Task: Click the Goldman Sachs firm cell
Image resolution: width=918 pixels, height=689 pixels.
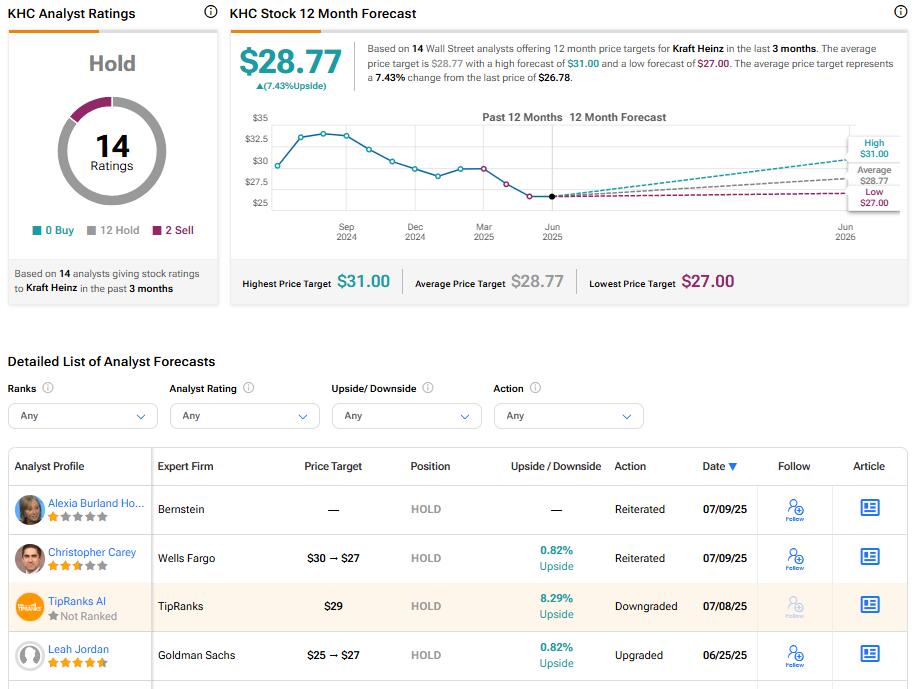Action: pyautogui.click(x=197, y=656)
